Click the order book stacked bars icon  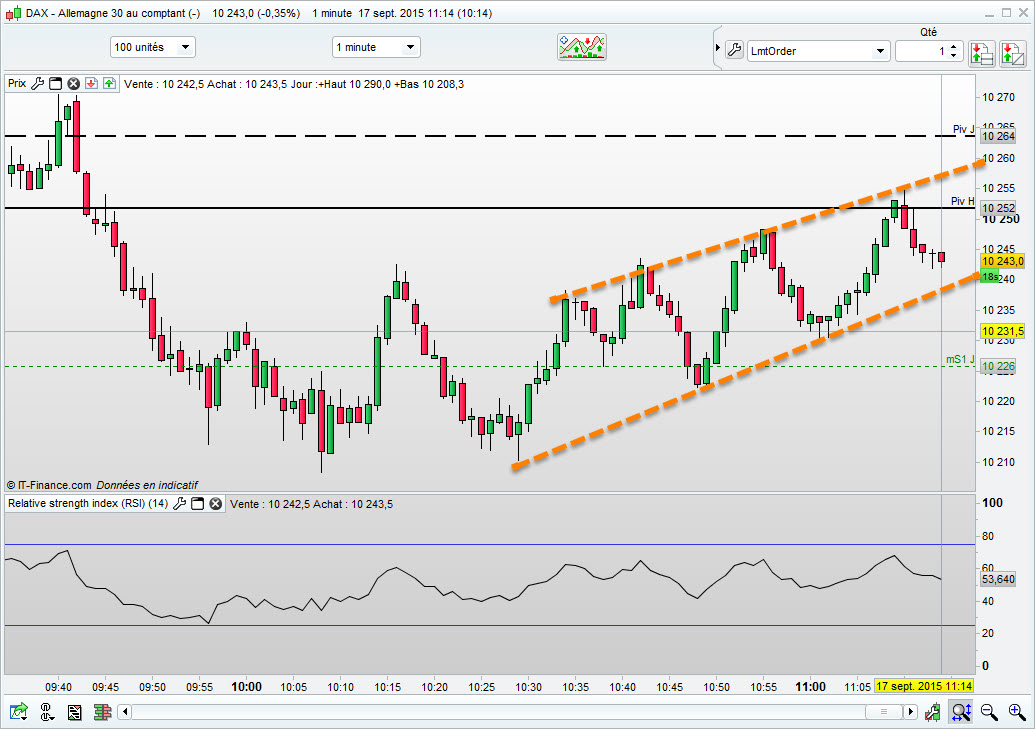click(x=102, y=711)
